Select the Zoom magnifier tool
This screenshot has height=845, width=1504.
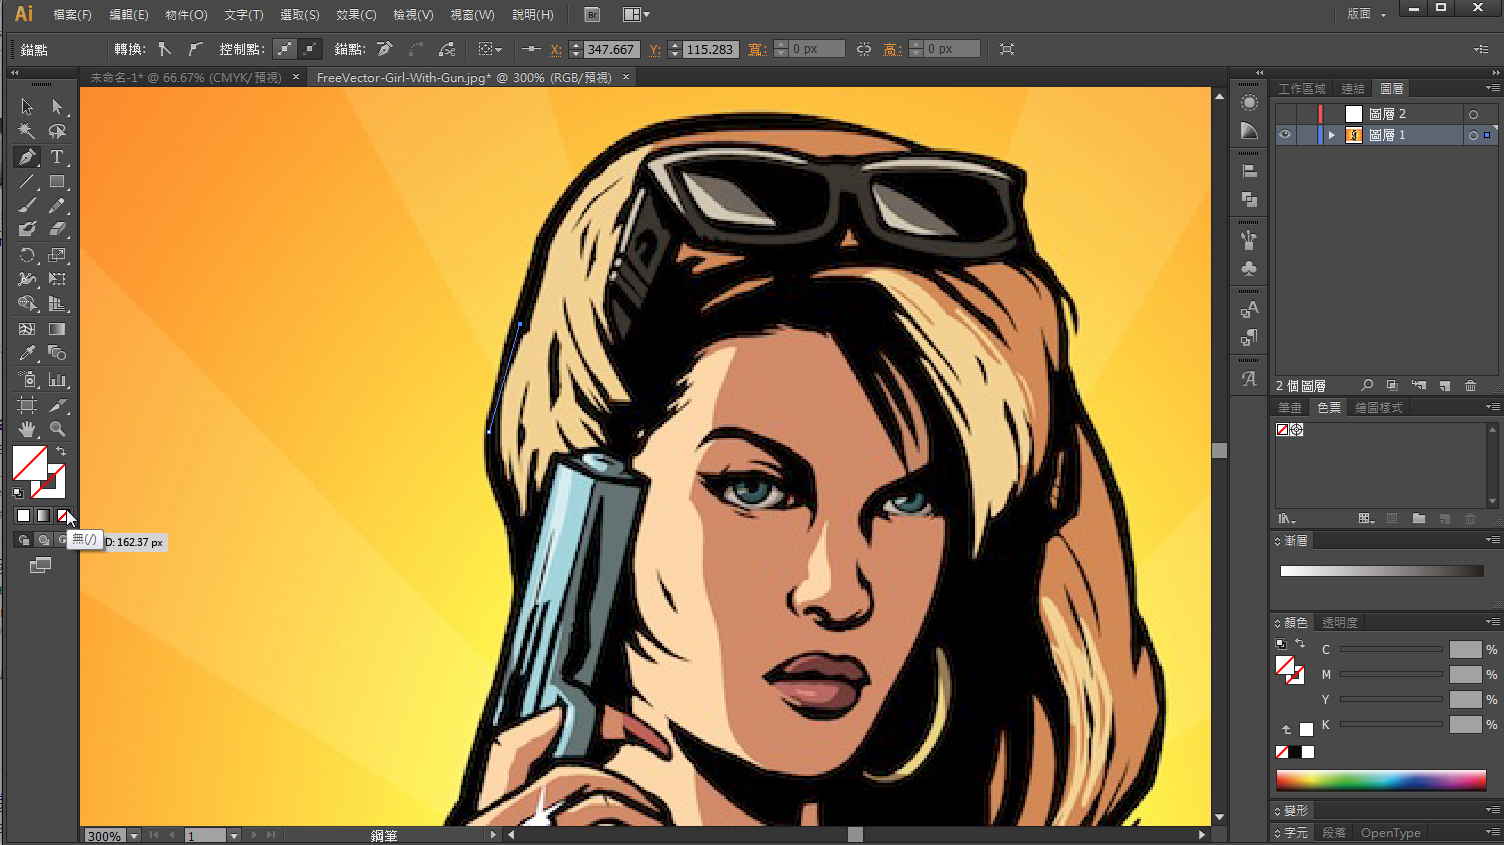(57, 429)
